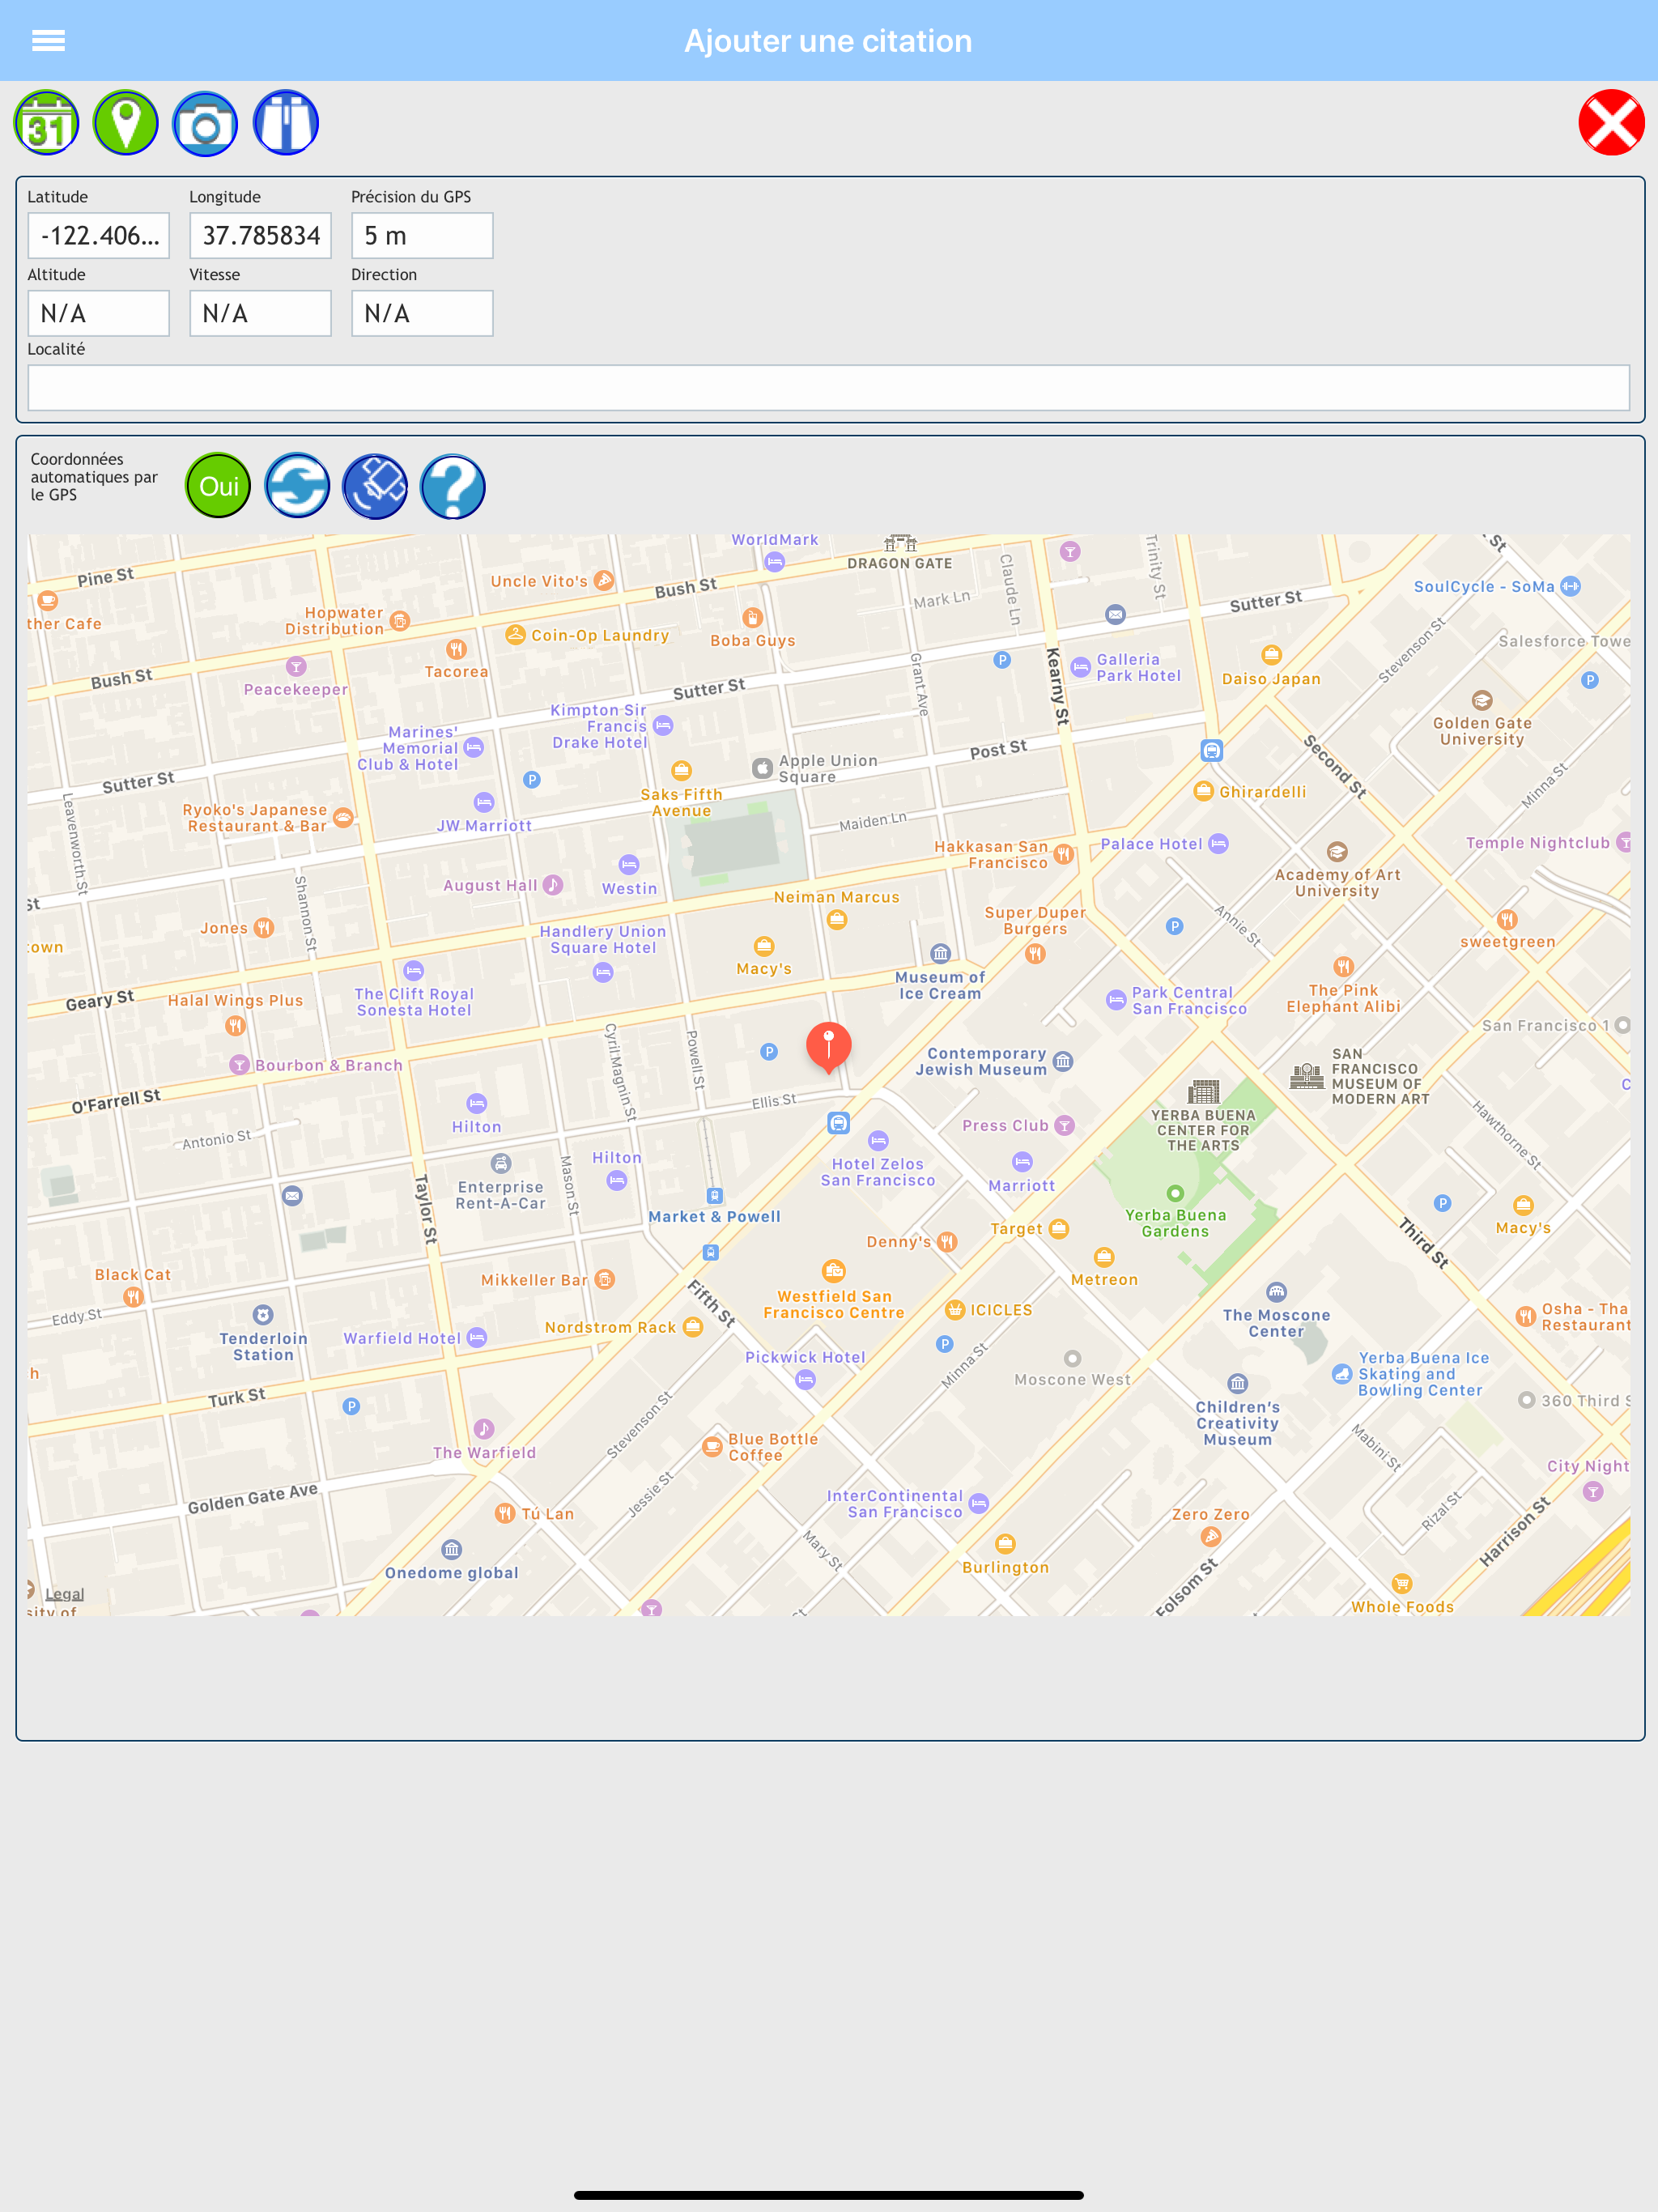Image resolution: width=1658 pixels, height=2212 pixels.
Task: Select the Tacorea restaurant marker
Action: click(456, 649)
